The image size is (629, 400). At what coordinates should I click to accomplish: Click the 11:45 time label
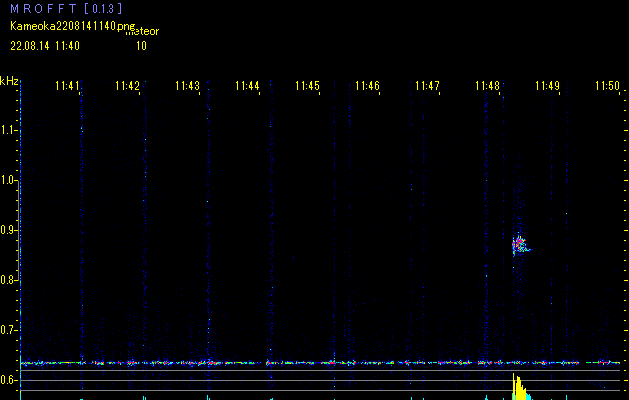(307, 86)
